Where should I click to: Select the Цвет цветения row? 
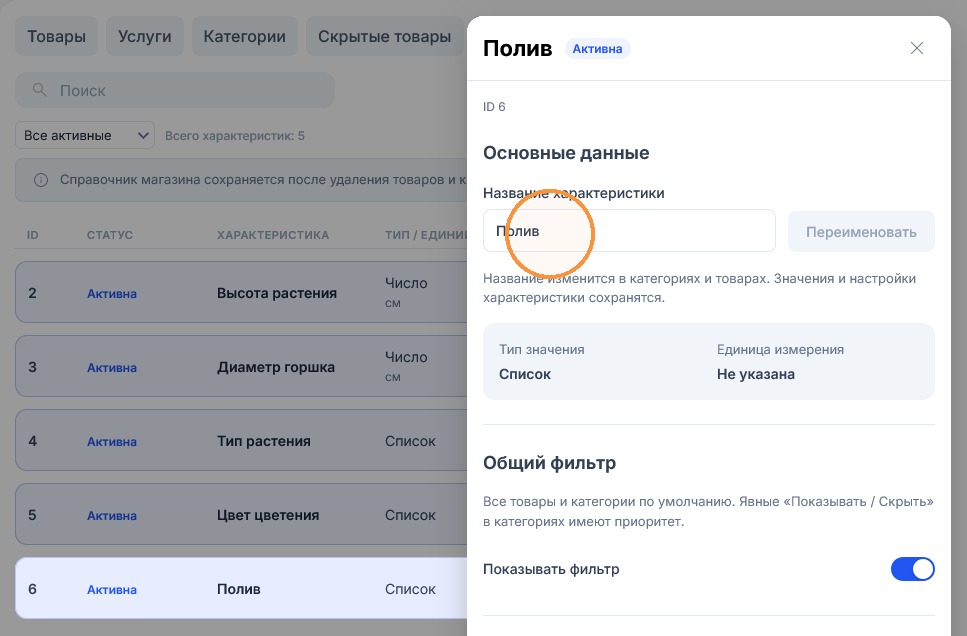(x=241, y=514)
